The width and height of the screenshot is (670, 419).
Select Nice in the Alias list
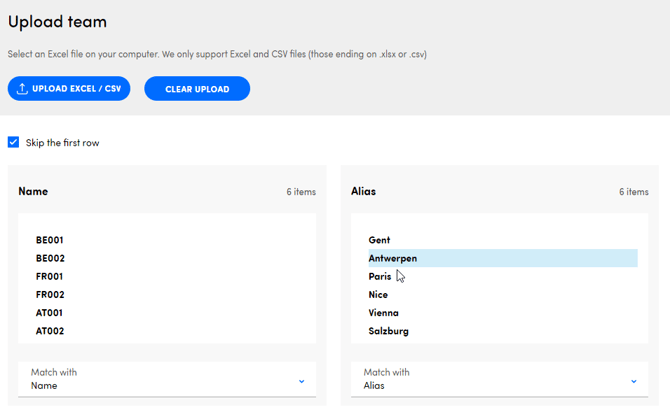(x=378, y=295)
